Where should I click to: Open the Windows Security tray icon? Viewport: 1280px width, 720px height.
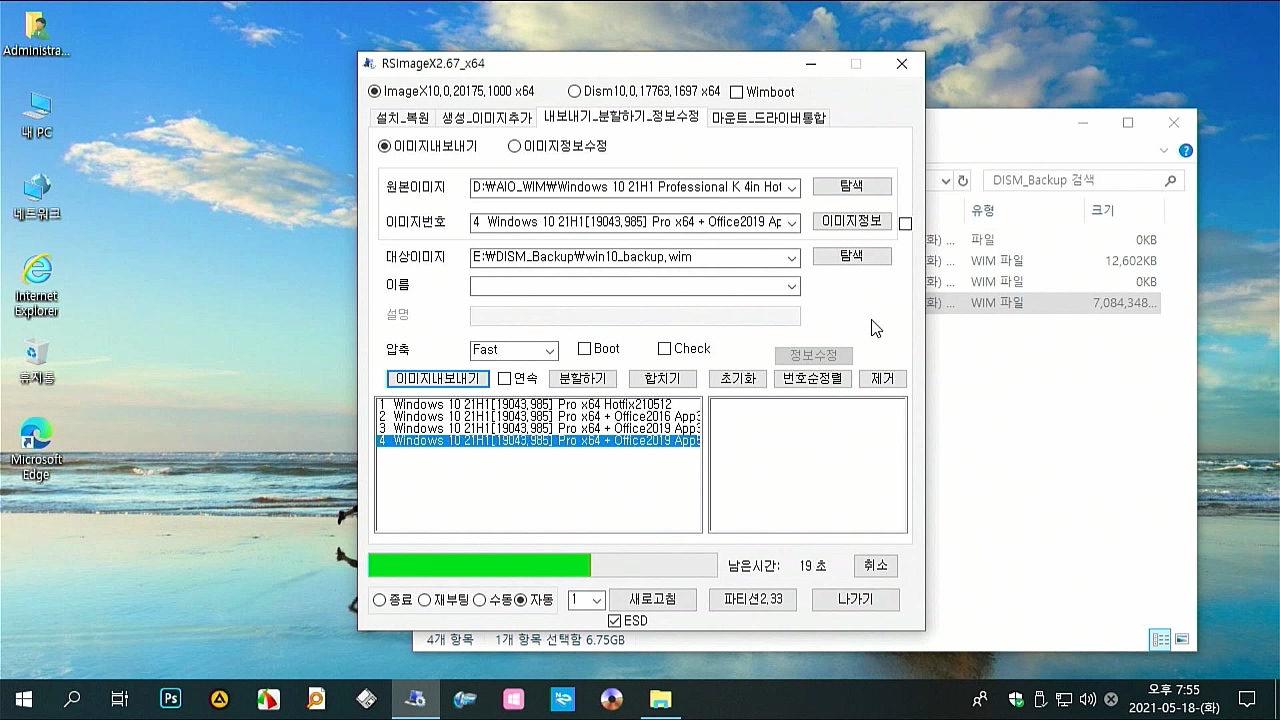point(1016,700)
